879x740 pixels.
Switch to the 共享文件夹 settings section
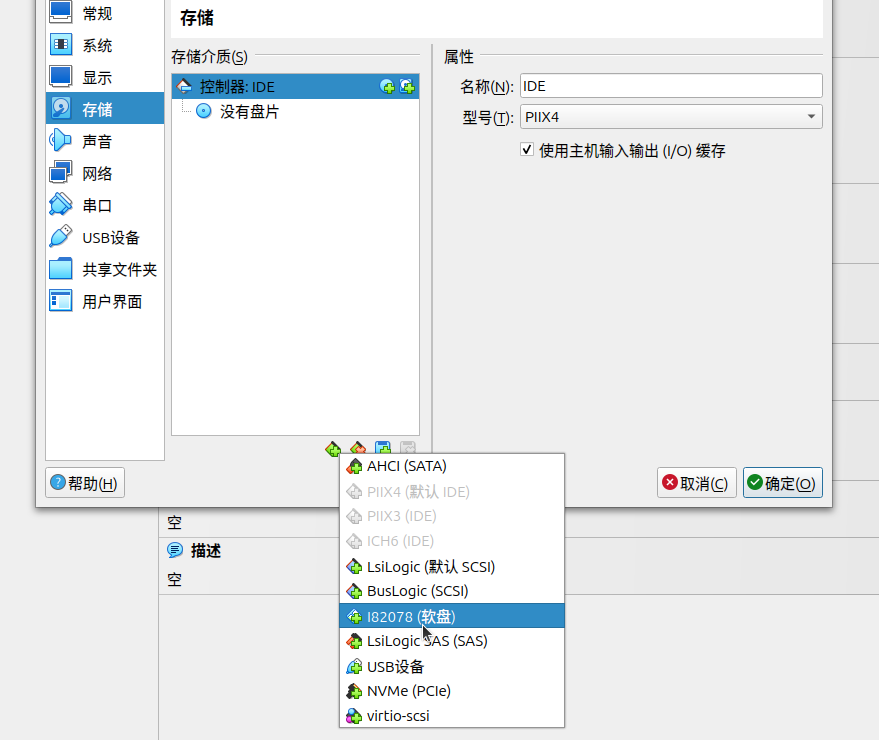click(x=119, y=269)
